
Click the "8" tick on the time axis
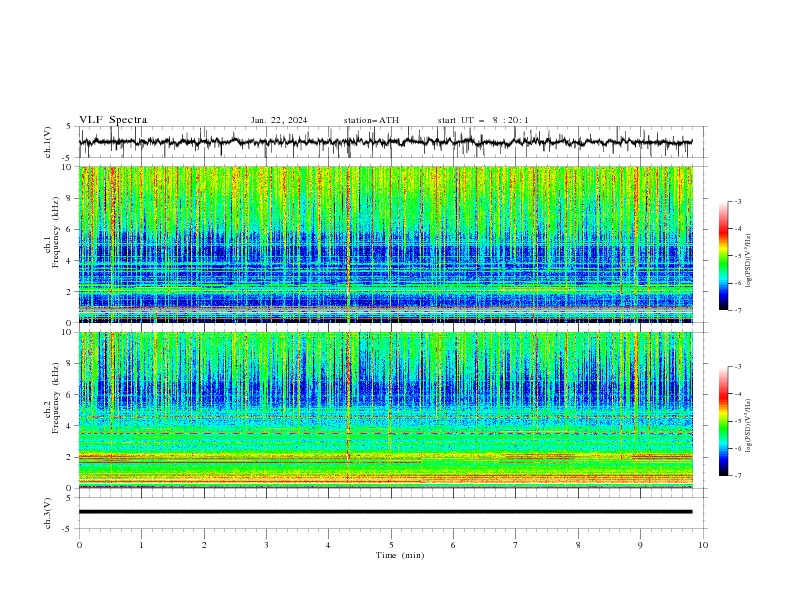point(578,545)
